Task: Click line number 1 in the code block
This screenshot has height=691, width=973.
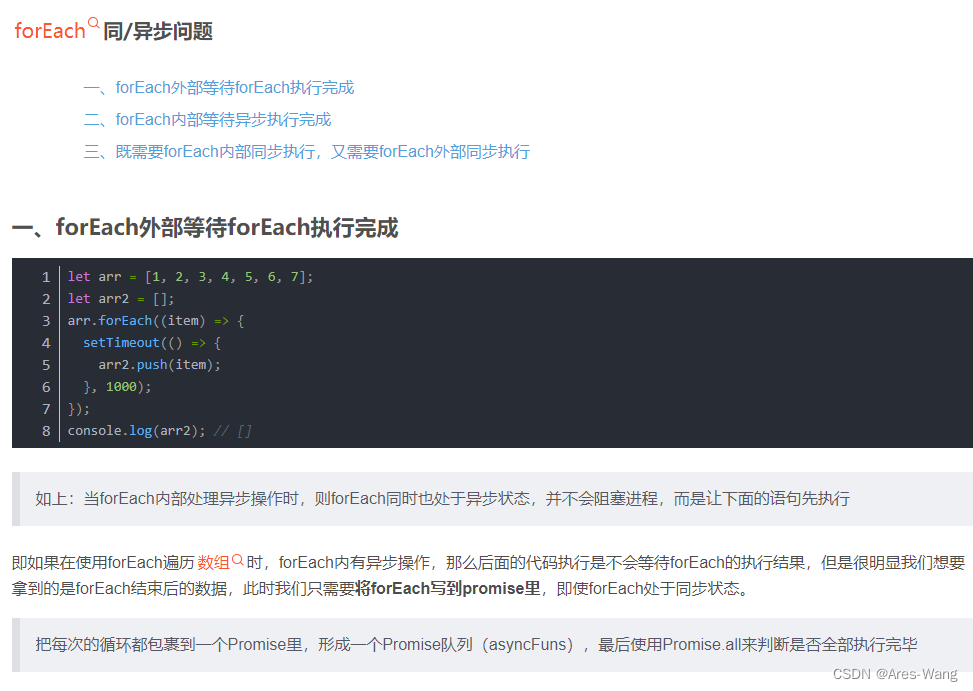Action: [x=46, y=276]
